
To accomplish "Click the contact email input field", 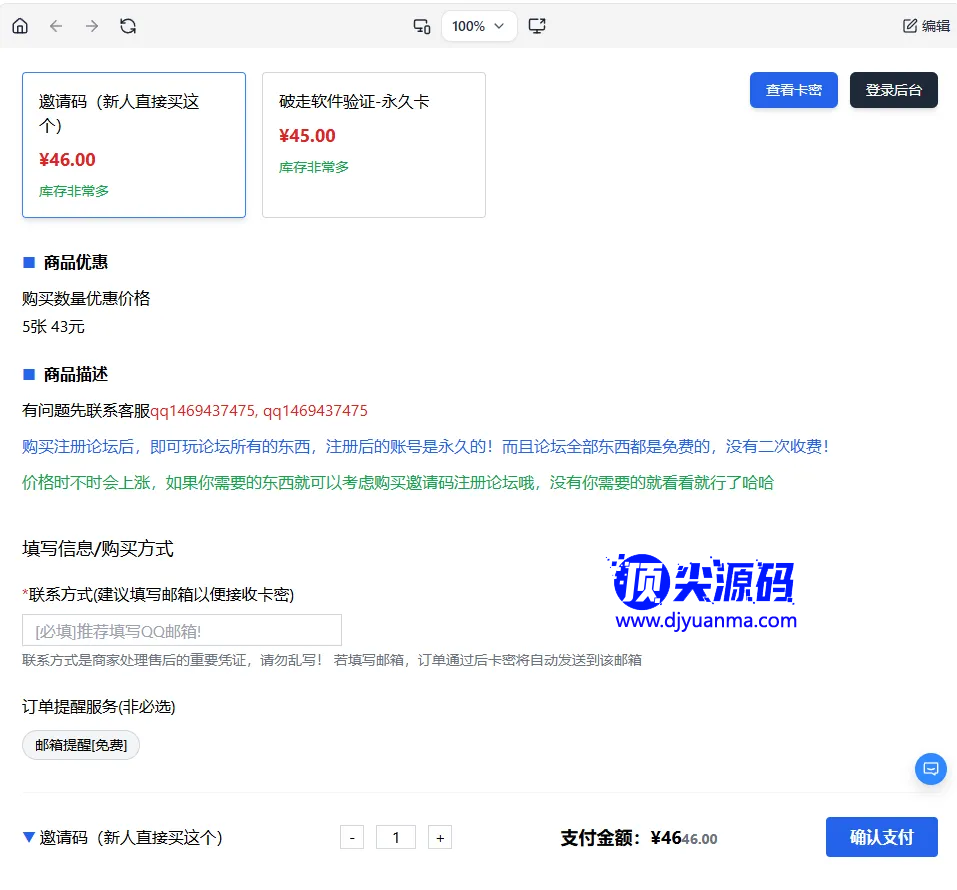I will click(x=182, y=630).
